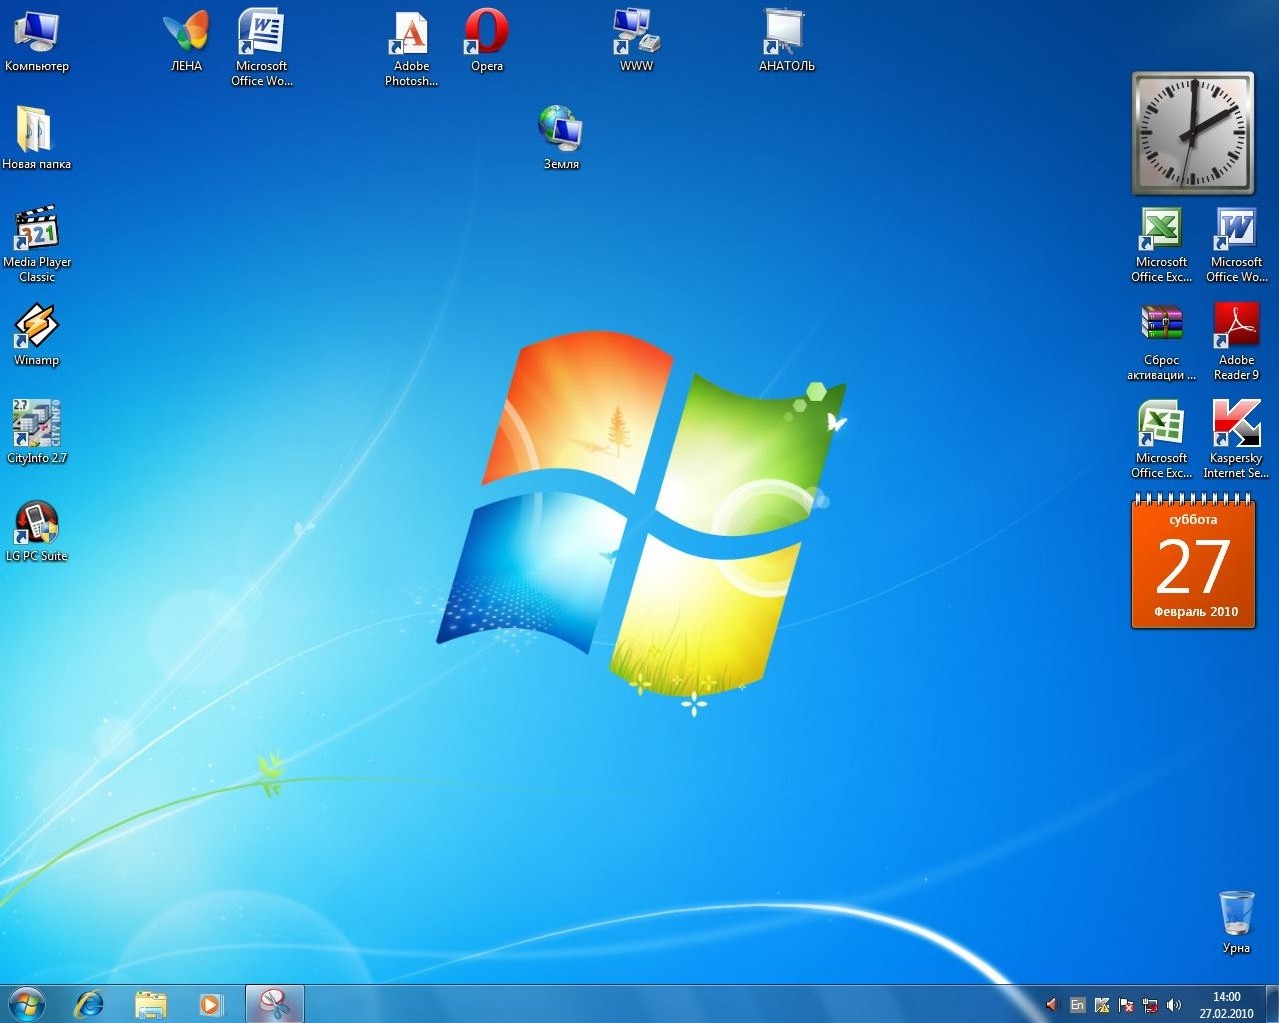This screenshot has height=1023, width=1279.
Task: Select the Opera browser shortcut
Action: tap(487, 41)
